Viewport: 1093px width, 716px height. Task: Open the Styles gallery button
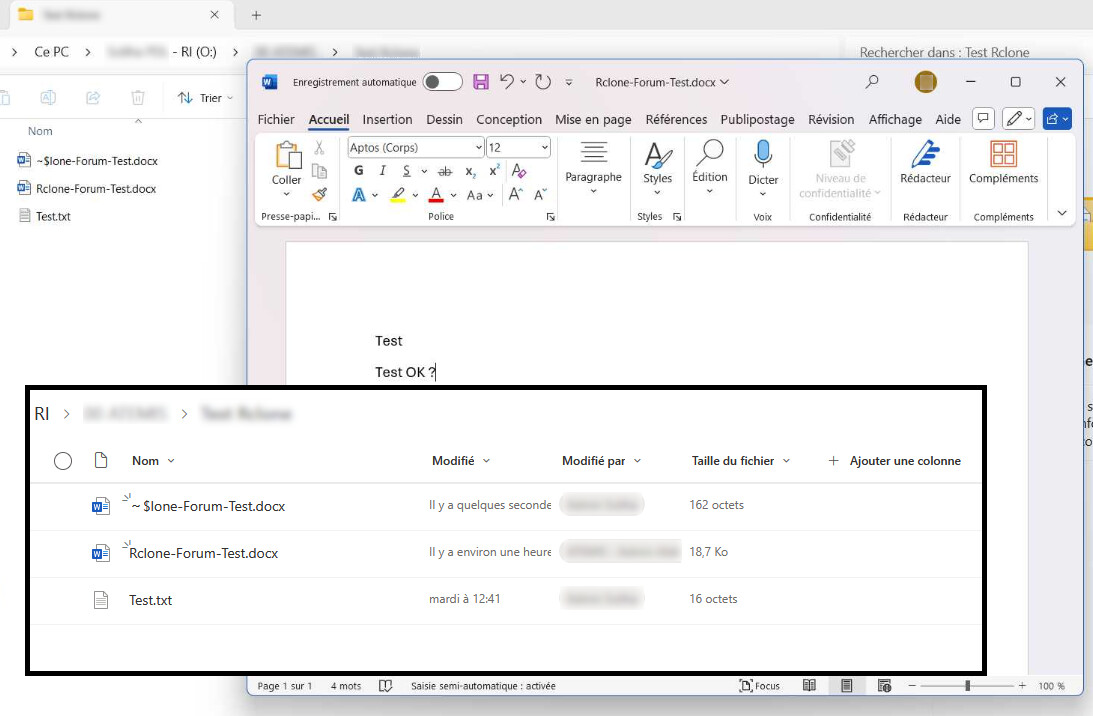[657, 167]
